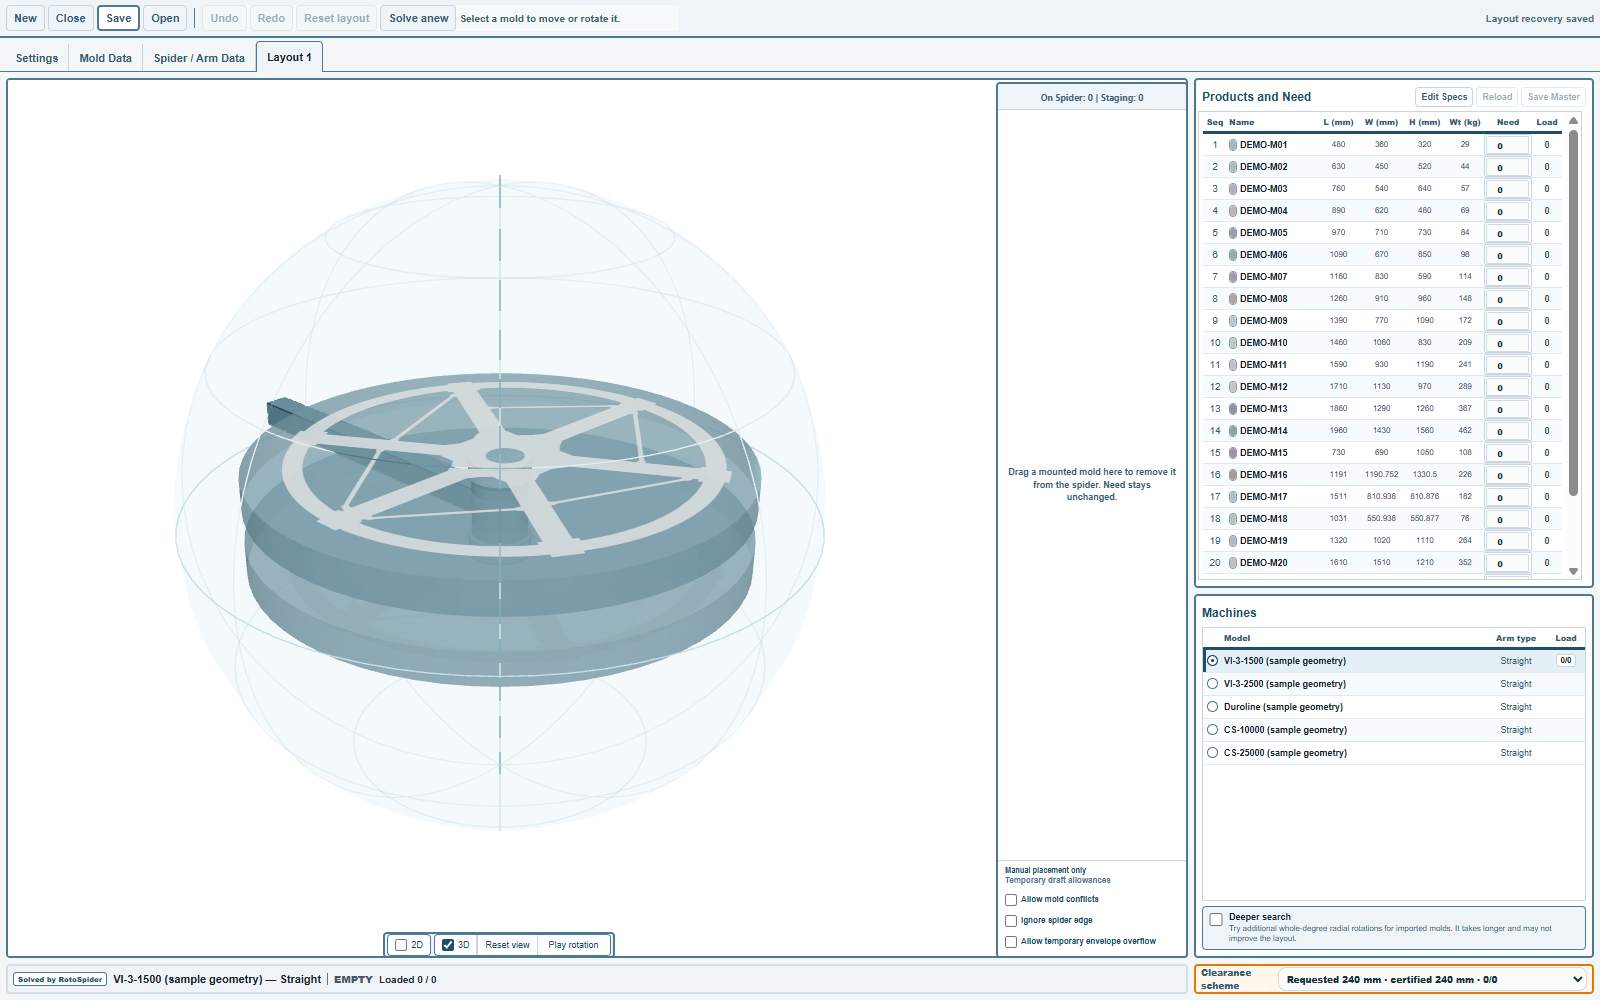Check Ignore spider edge option
The image size is (1600, 1000).
1011,921
